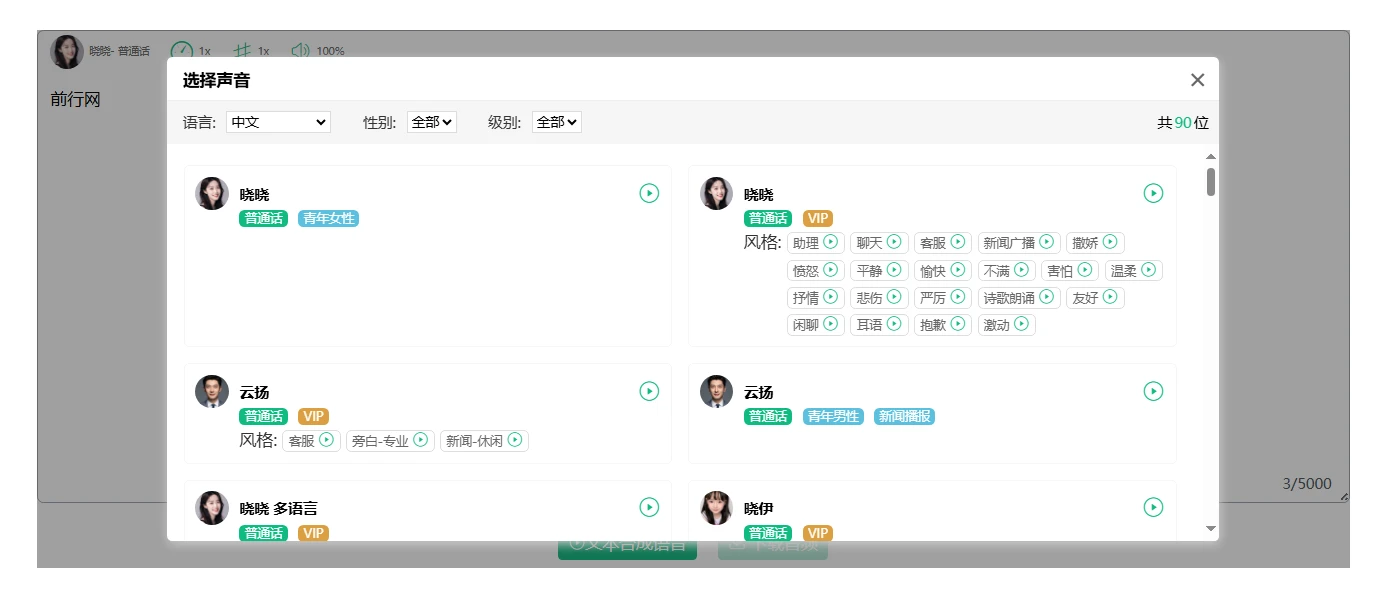Play the 诗歌朗诵 style sample

pos(1046,297)
